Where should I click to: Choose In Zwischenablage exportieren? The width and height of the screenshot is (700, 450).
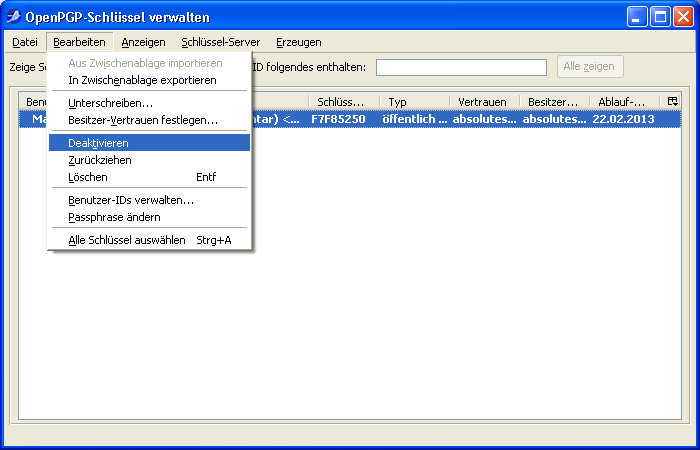(149, 80)
